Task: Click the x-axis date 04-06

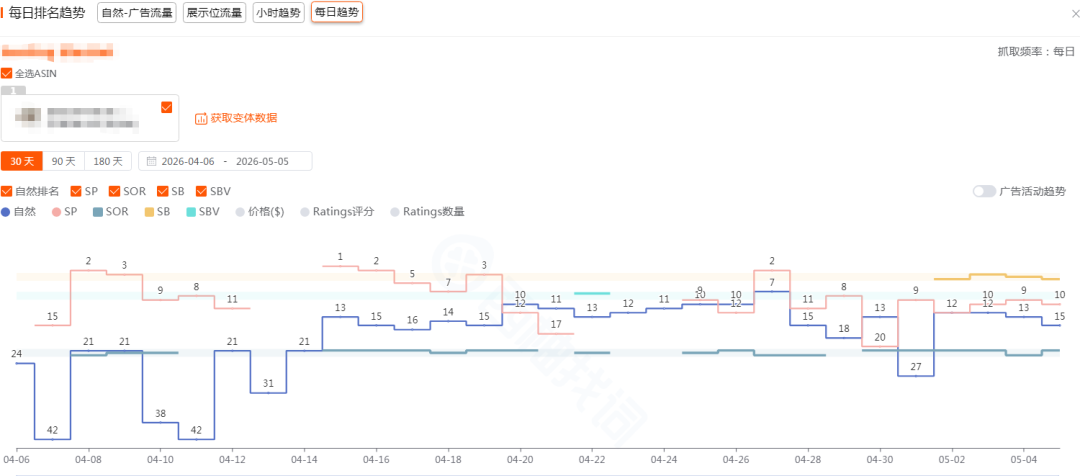Action: tap(17, 459)
